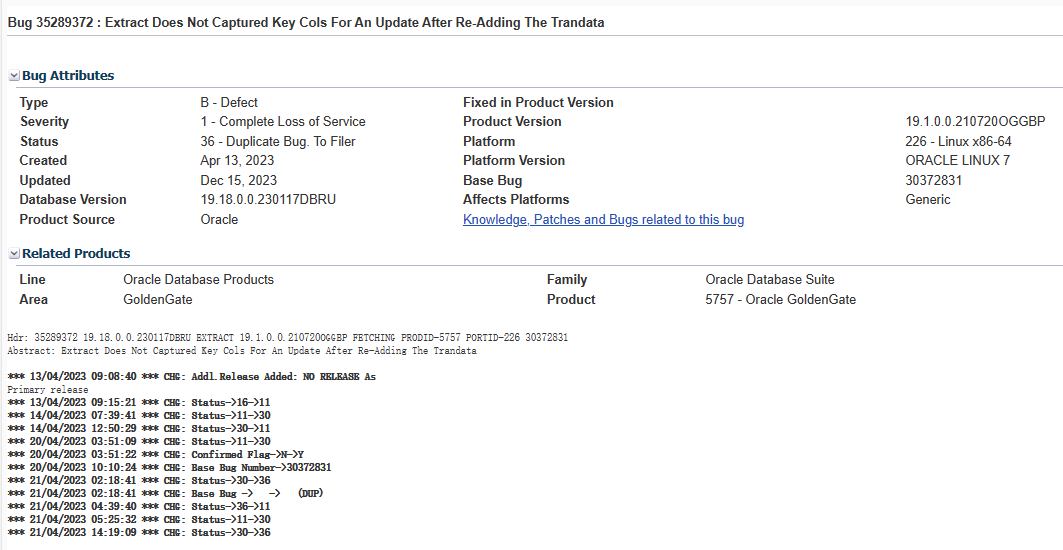The image size is (1063, 550).
Task: Open Knowledge, Patches and Bugs link
Action: coord(603,219)
